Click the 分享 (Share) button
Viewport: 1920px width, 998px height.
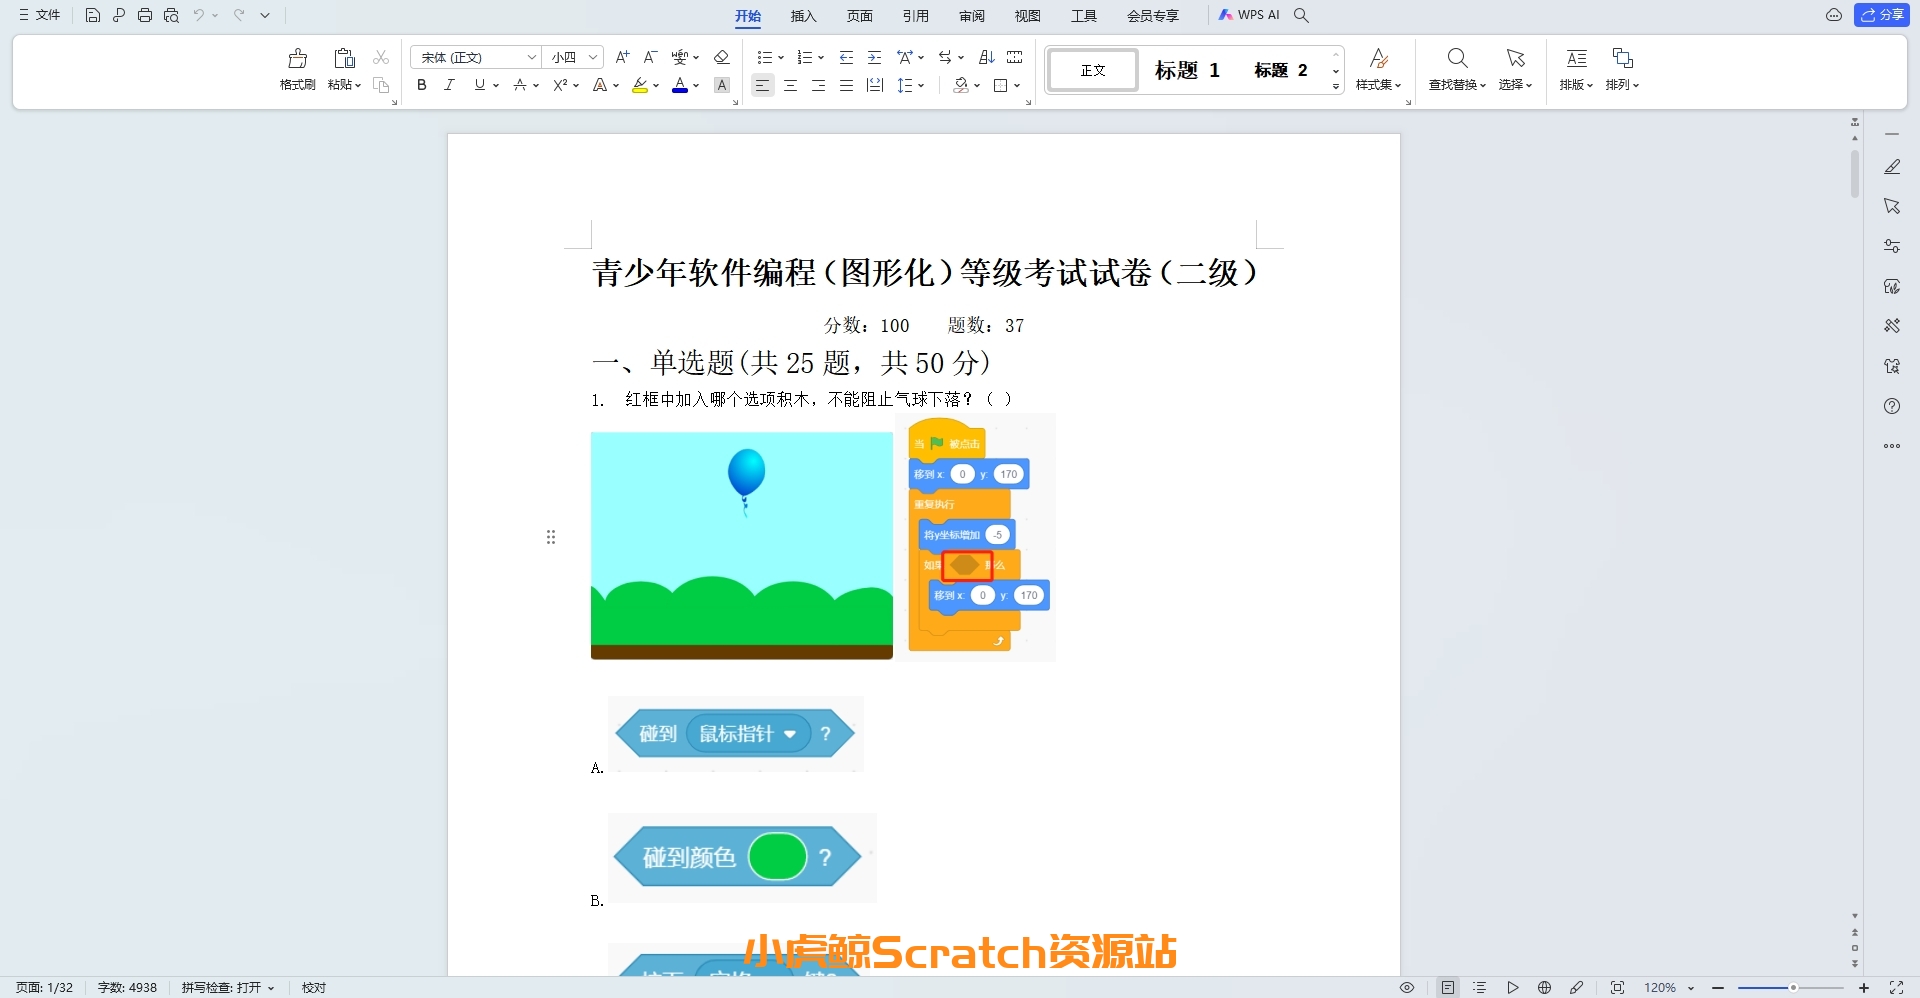pyautogui.click(x=1882, y=15)
